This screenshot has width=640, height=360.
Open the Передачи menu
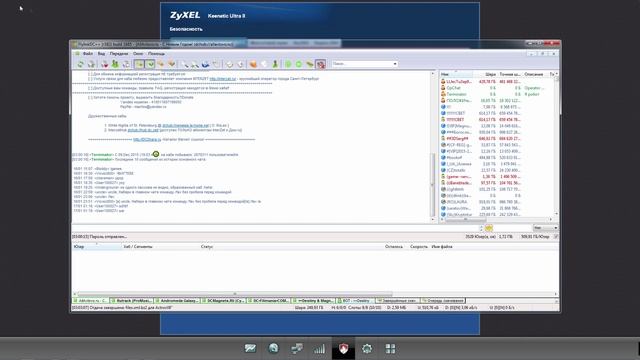[119, 53]
